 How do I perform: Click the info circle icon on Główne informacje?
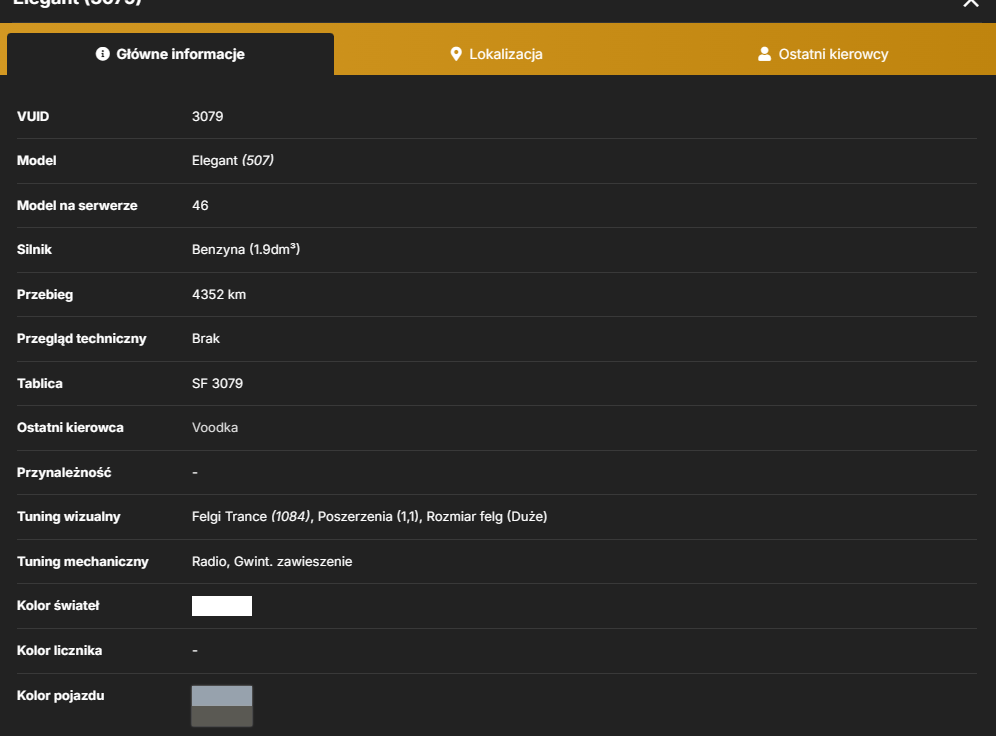pos(102,54)
